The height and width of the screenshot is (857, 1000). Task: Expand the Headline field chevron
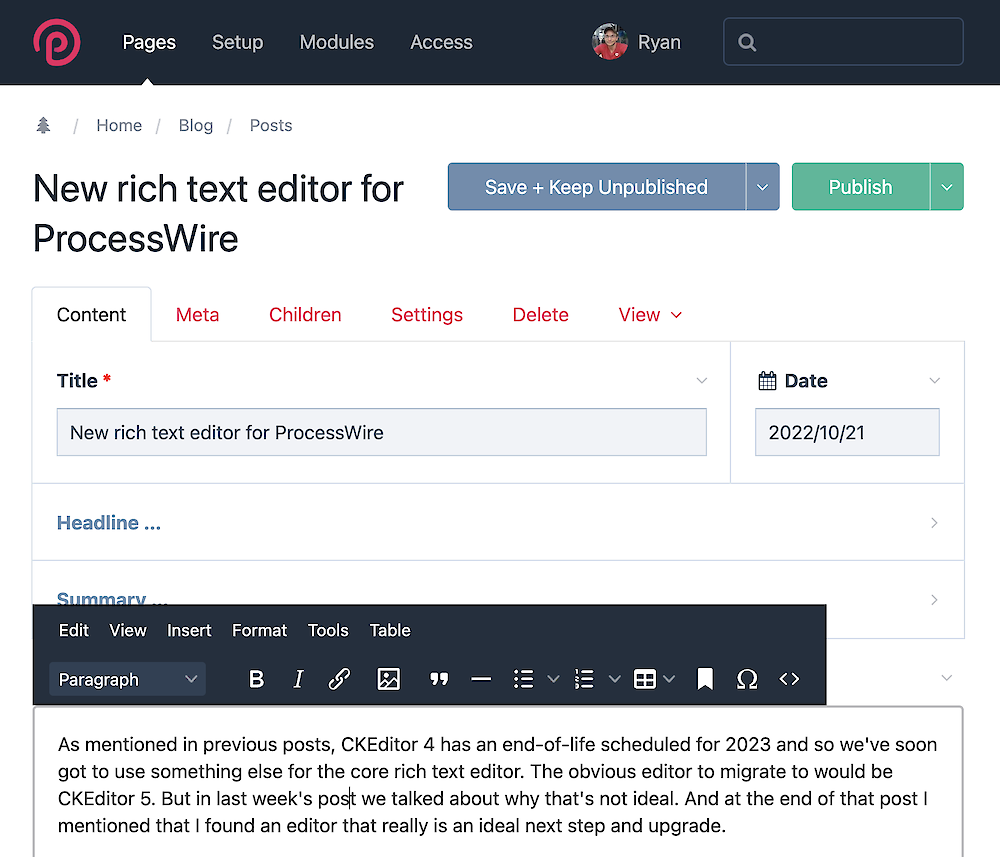934,523
